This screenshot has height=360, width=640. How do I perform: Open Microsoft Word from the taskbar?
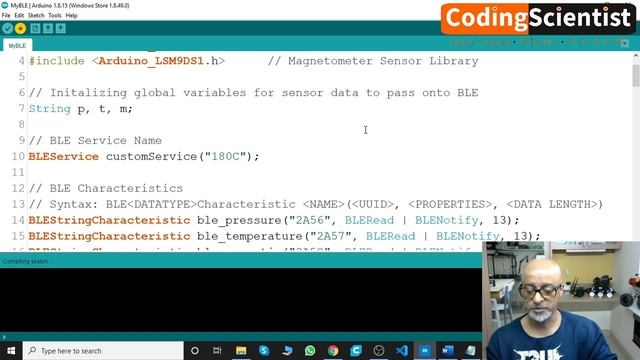pyautogui.click(x=447, y=351)
